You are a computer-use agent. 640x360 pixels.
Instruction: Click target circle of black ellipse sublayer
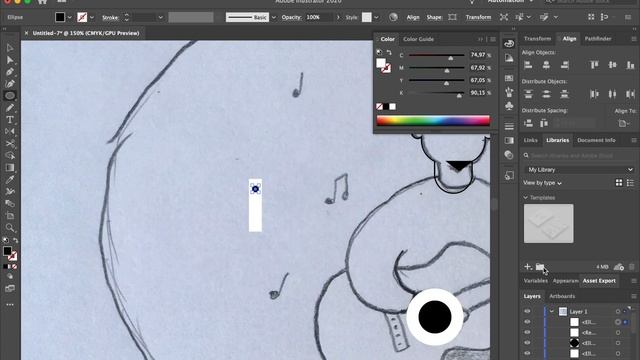tap(618, 343)
